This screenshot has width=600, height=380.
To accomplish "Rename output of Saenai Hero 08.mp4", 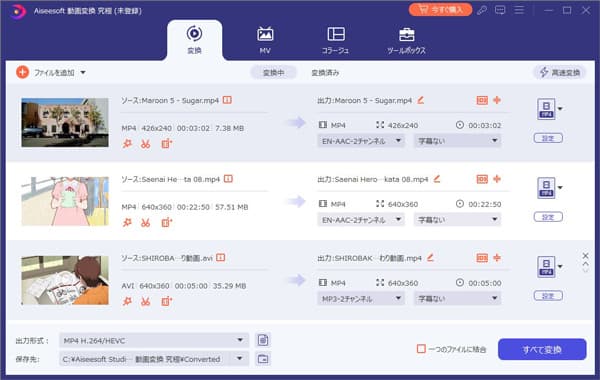I will [437, 179].
